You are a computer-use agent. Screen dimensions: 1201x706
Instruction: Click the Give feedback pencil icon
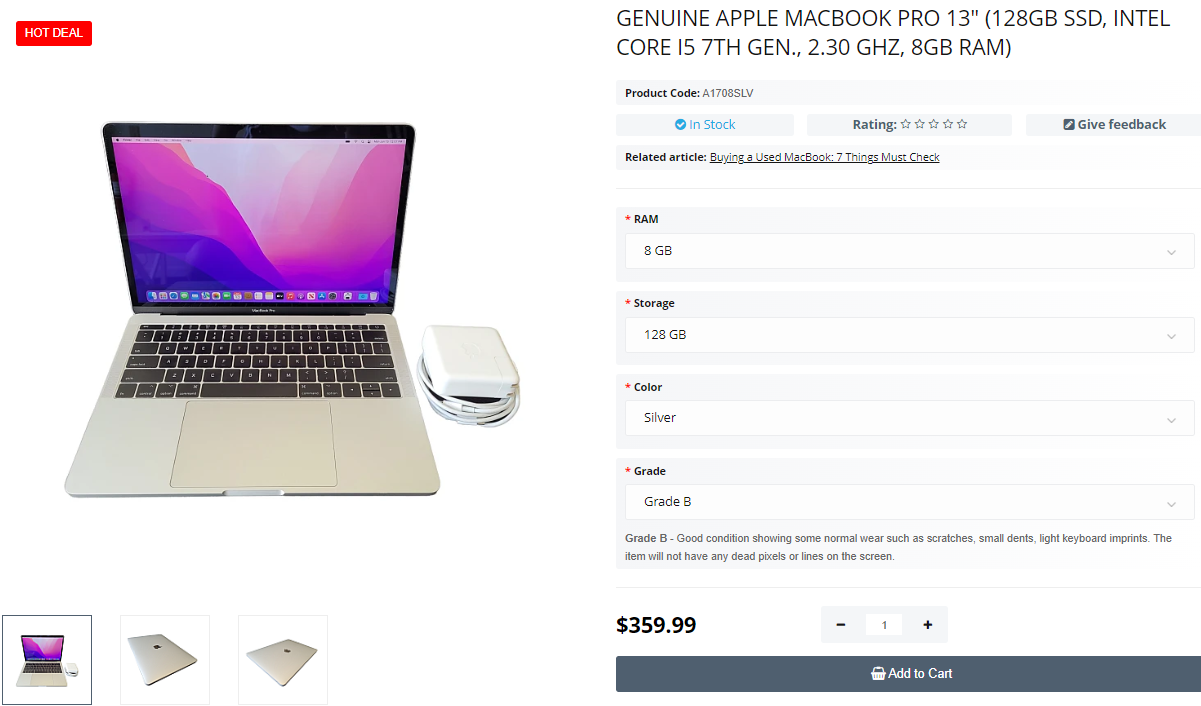click(1068, 125)
